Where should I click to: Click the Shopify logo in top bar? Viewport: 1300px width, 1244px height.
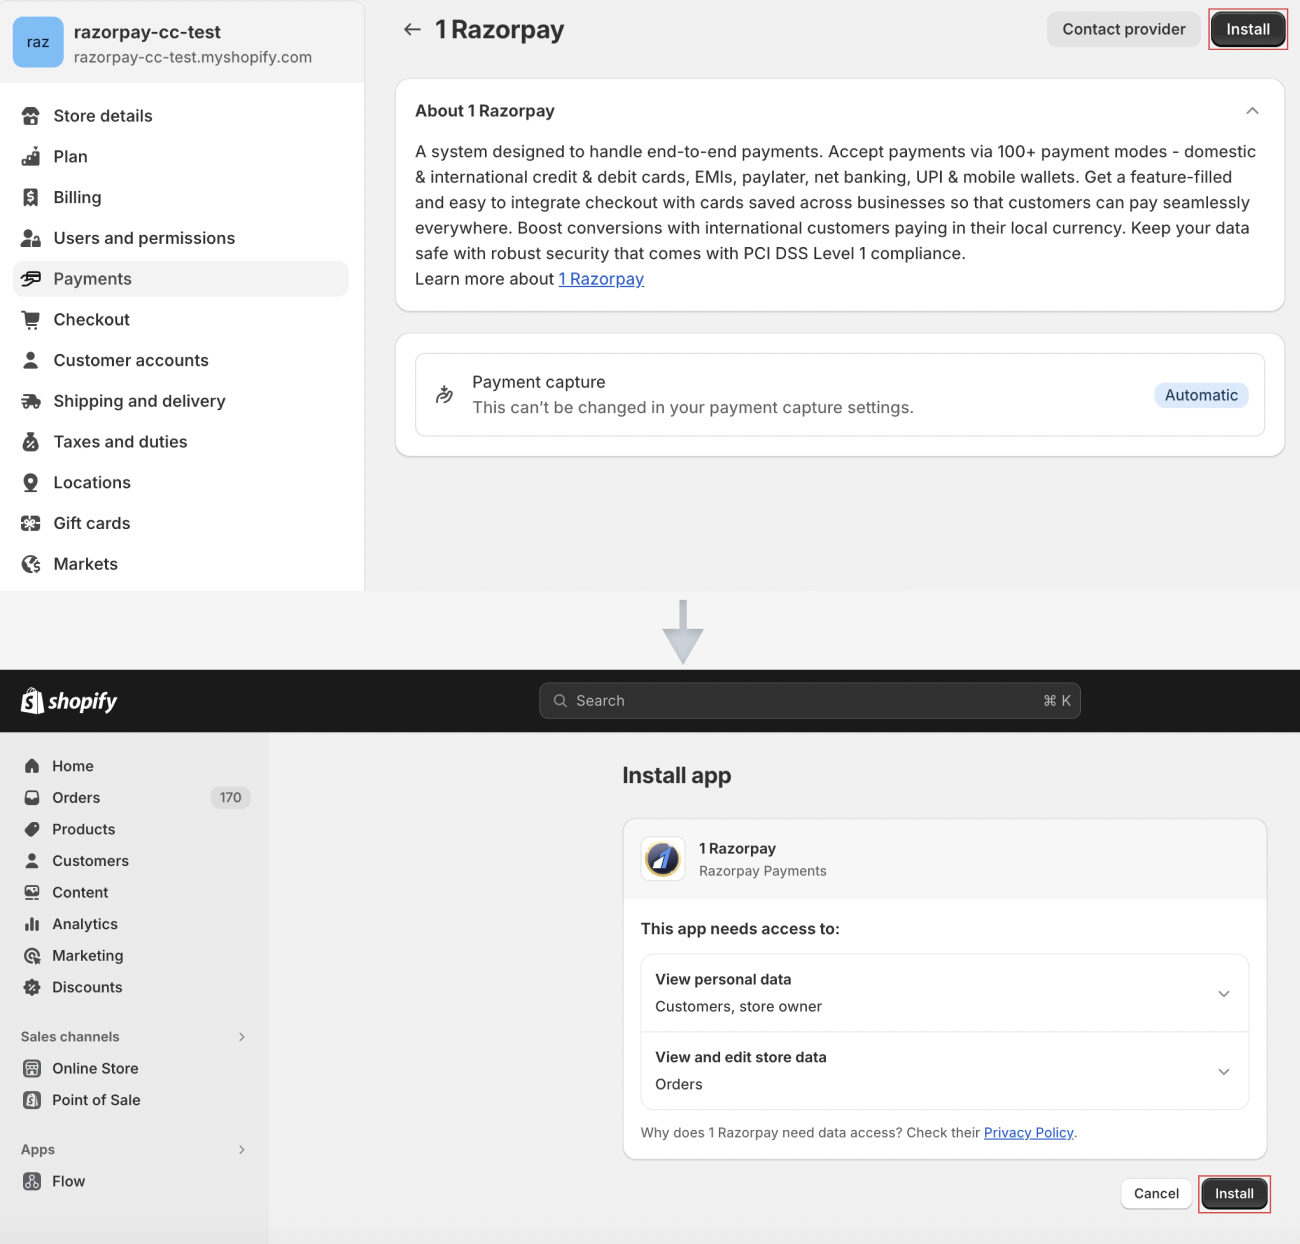click(69, 701)
